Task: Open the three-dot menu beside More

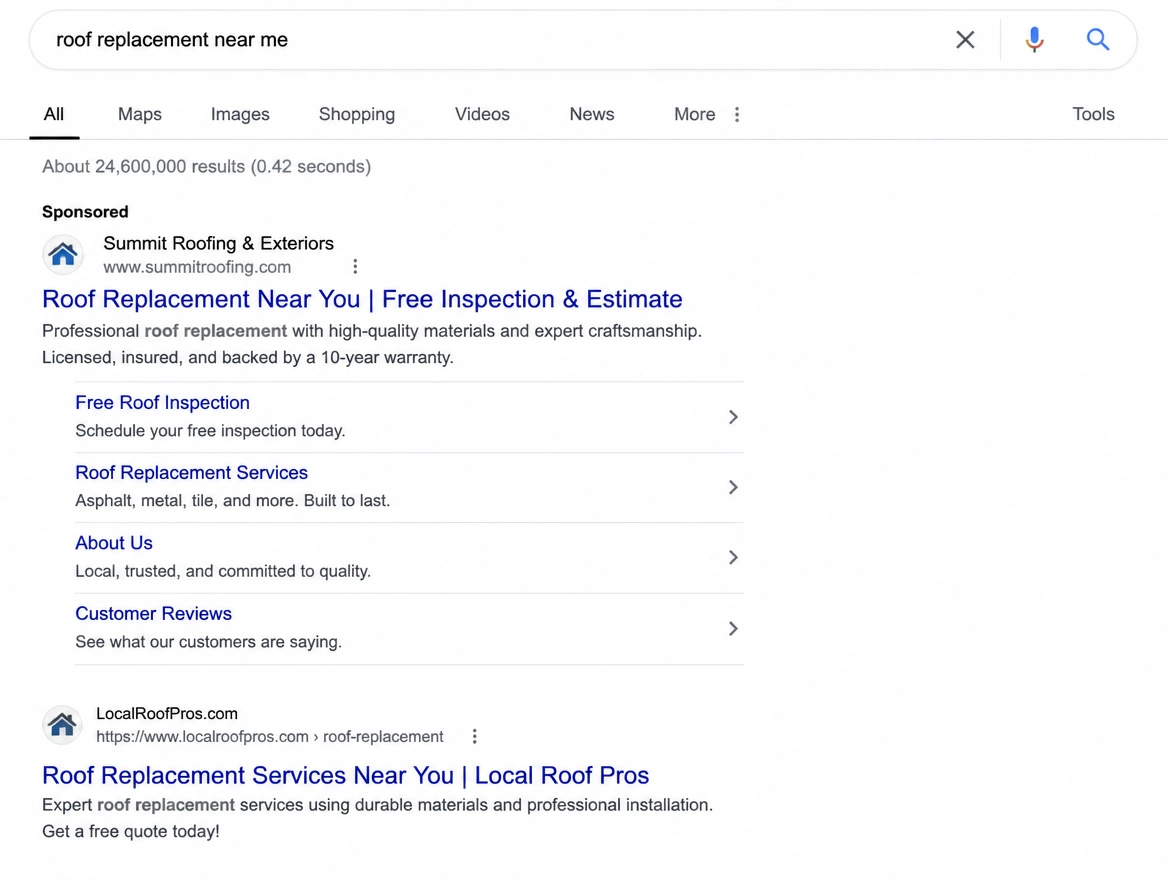Action: [737, 114]
